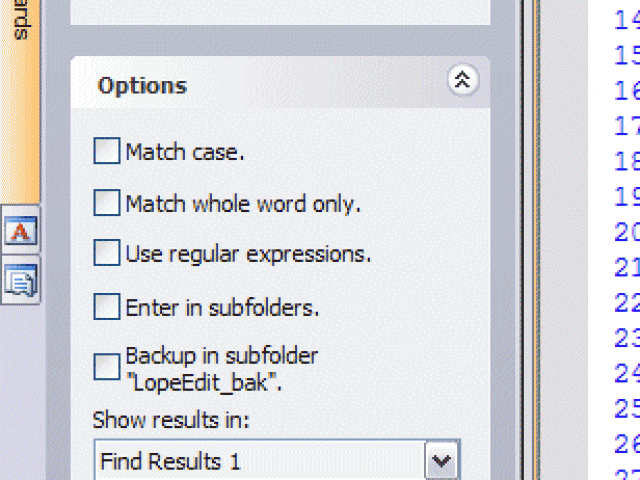Collapse the Options panel with double-chevron icon

pyautogui.click(x=462, y=80)
